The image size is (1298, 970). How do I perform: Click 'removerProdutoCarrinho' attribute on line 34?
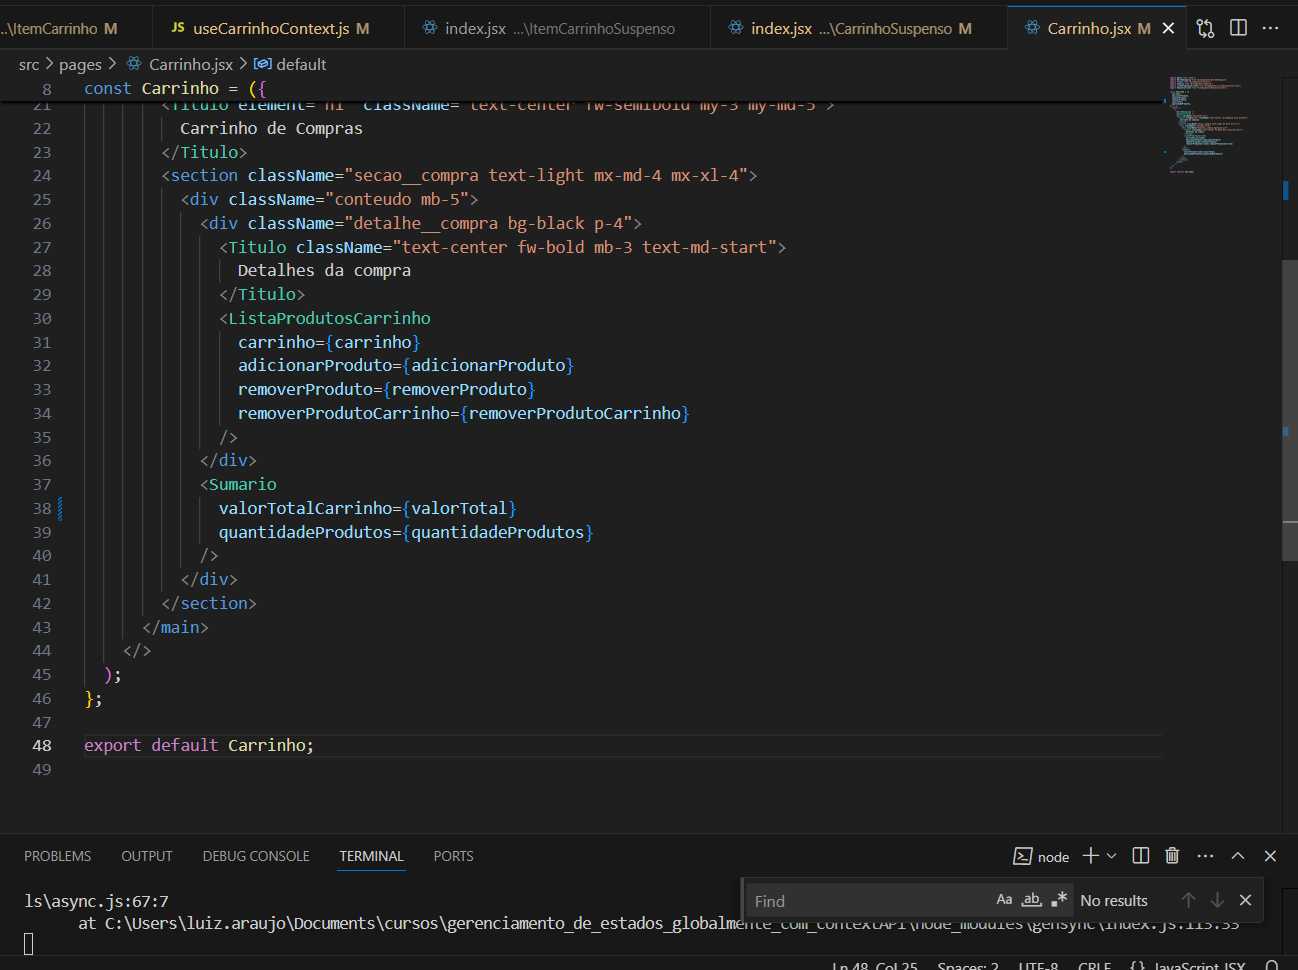coord(344,413)
